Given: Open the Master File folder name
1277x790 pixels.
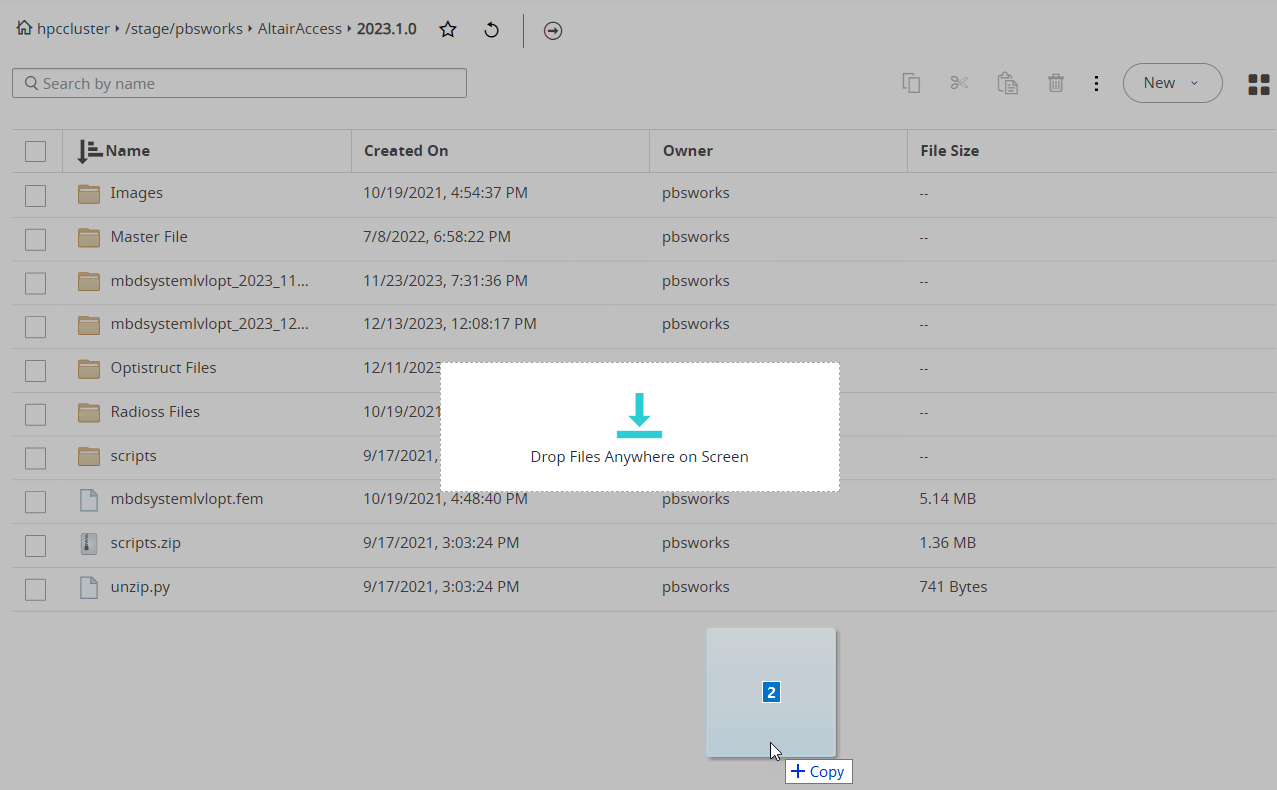Looking at the screenshot, I should 149,237.
